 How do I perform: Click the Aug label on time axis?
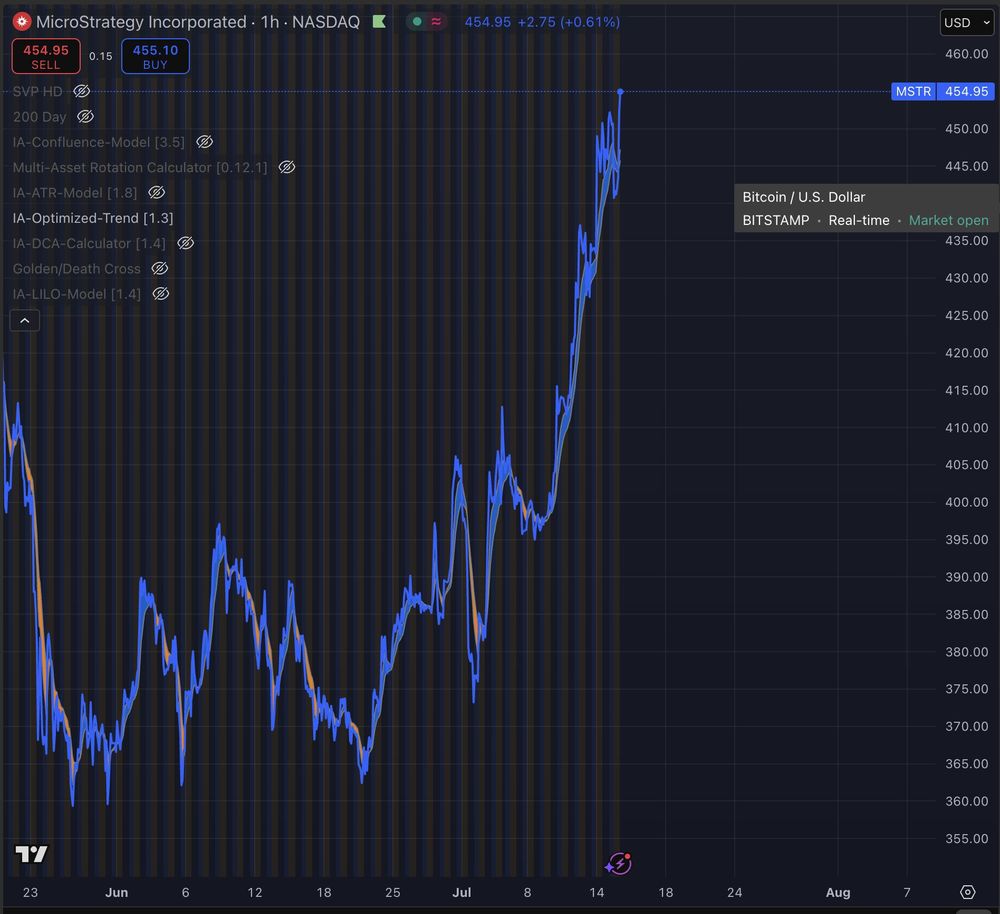click(838, 892)
